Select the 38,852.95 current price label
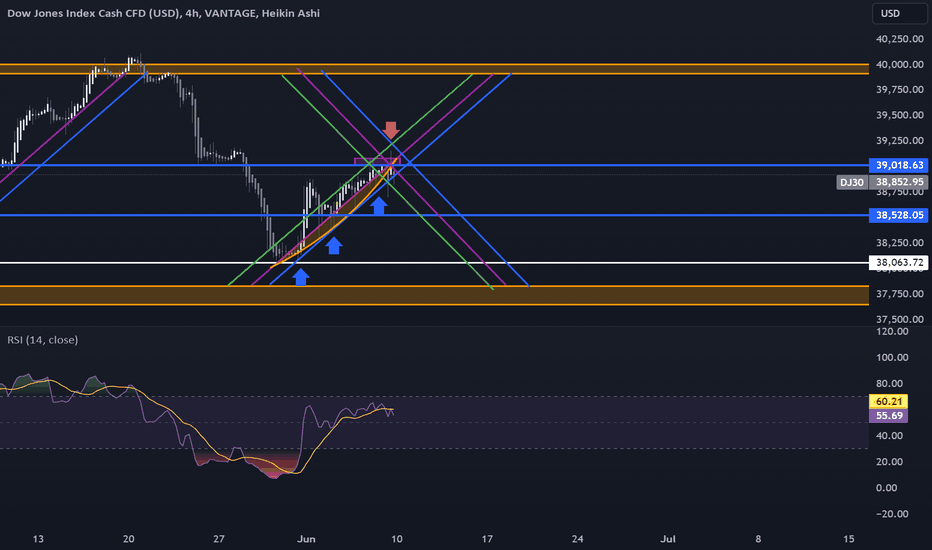The image size is (932, 550). [899, 182]
